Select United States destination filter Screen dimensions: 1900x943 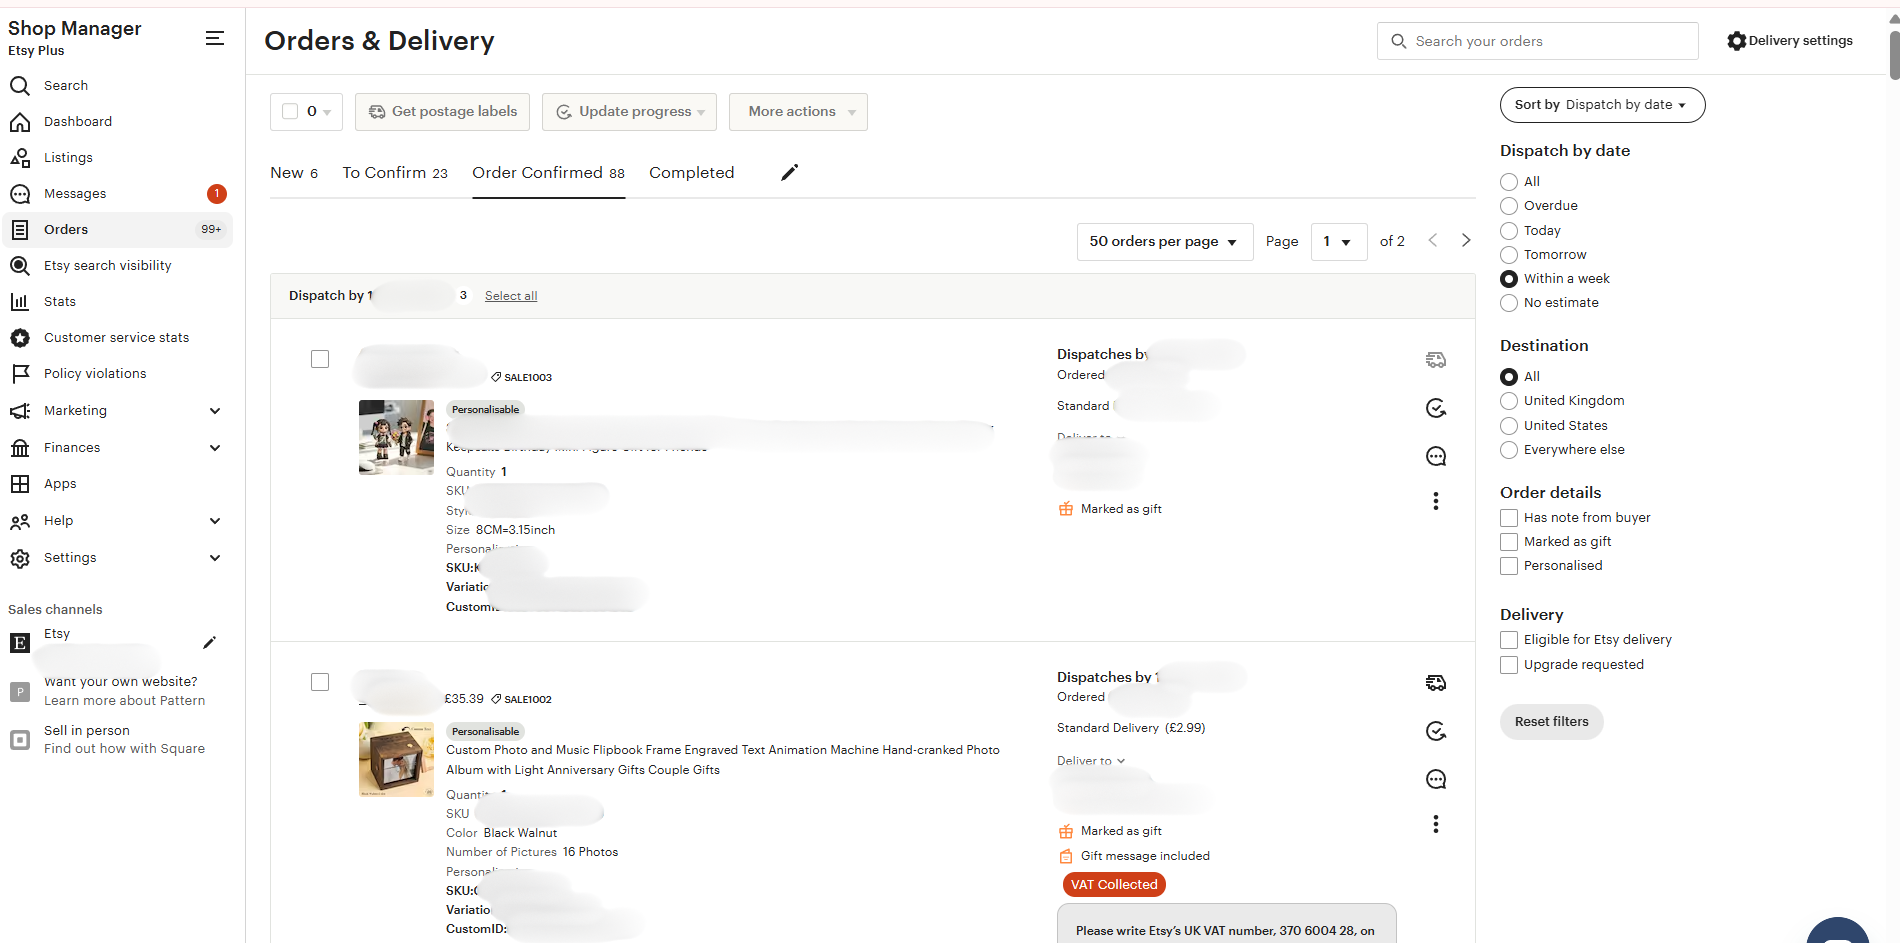coord(1509,426)
